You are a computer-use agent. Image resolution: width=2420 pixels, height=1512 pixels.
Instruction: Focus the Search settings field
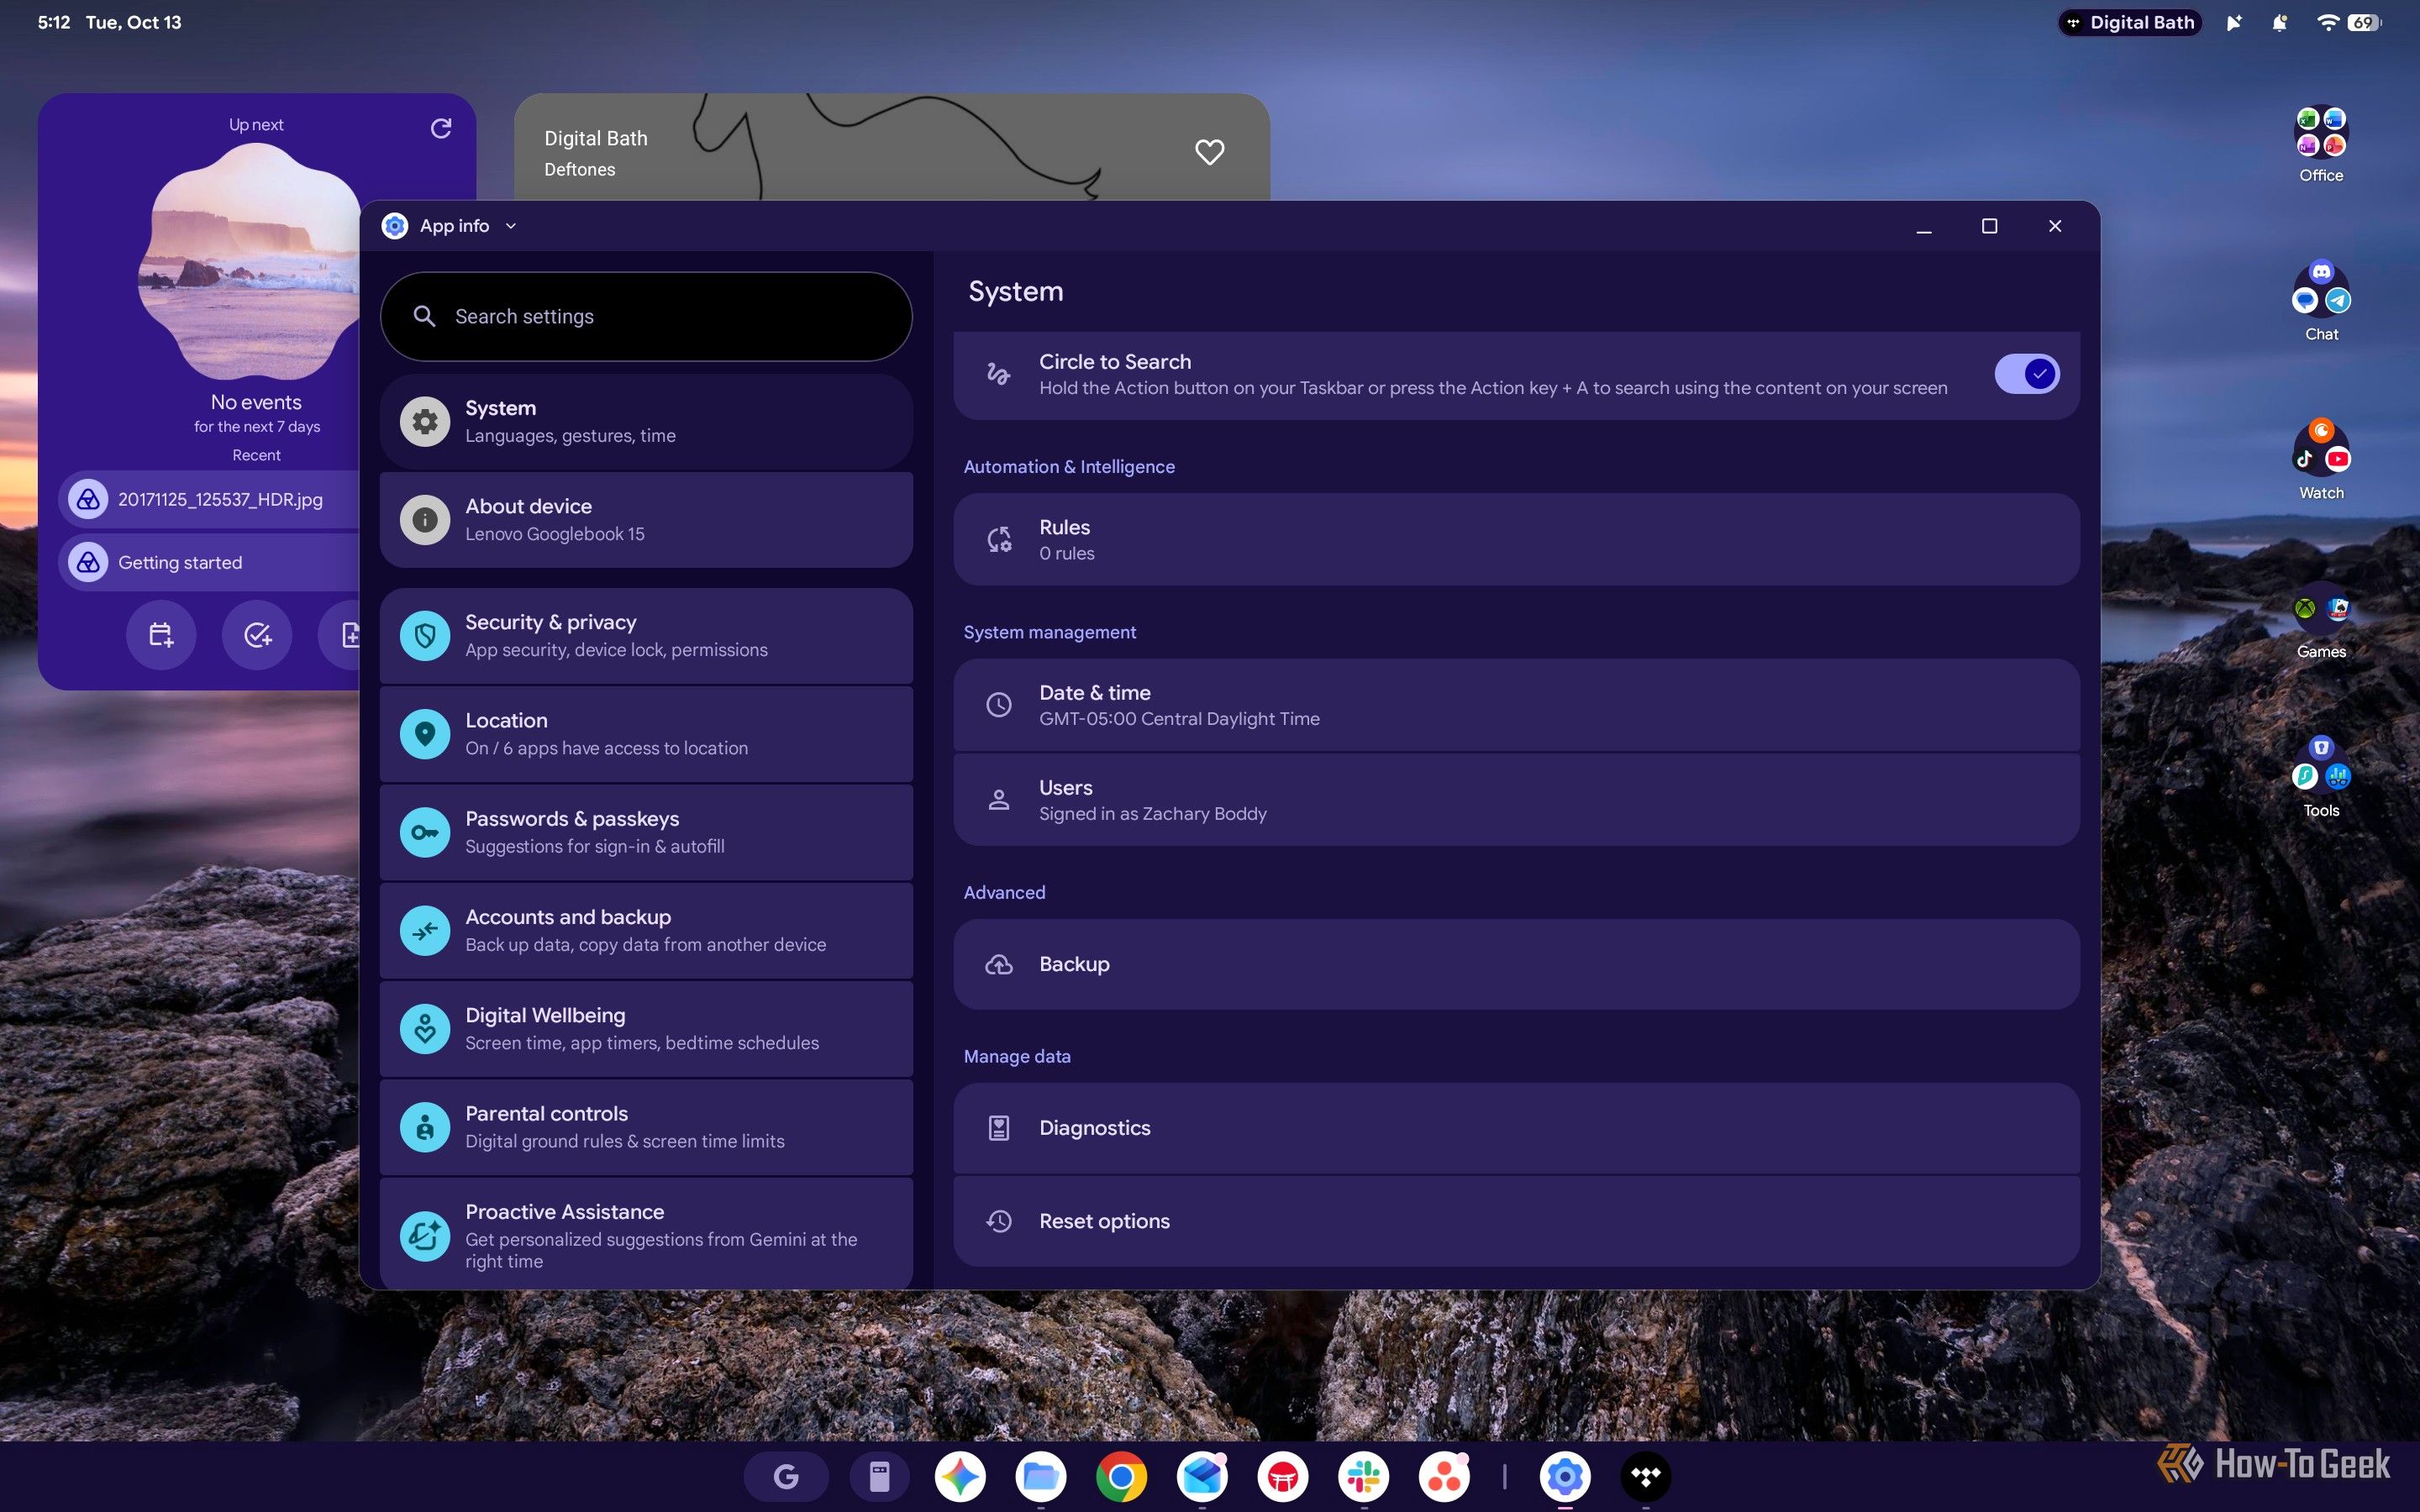(646, 316)
